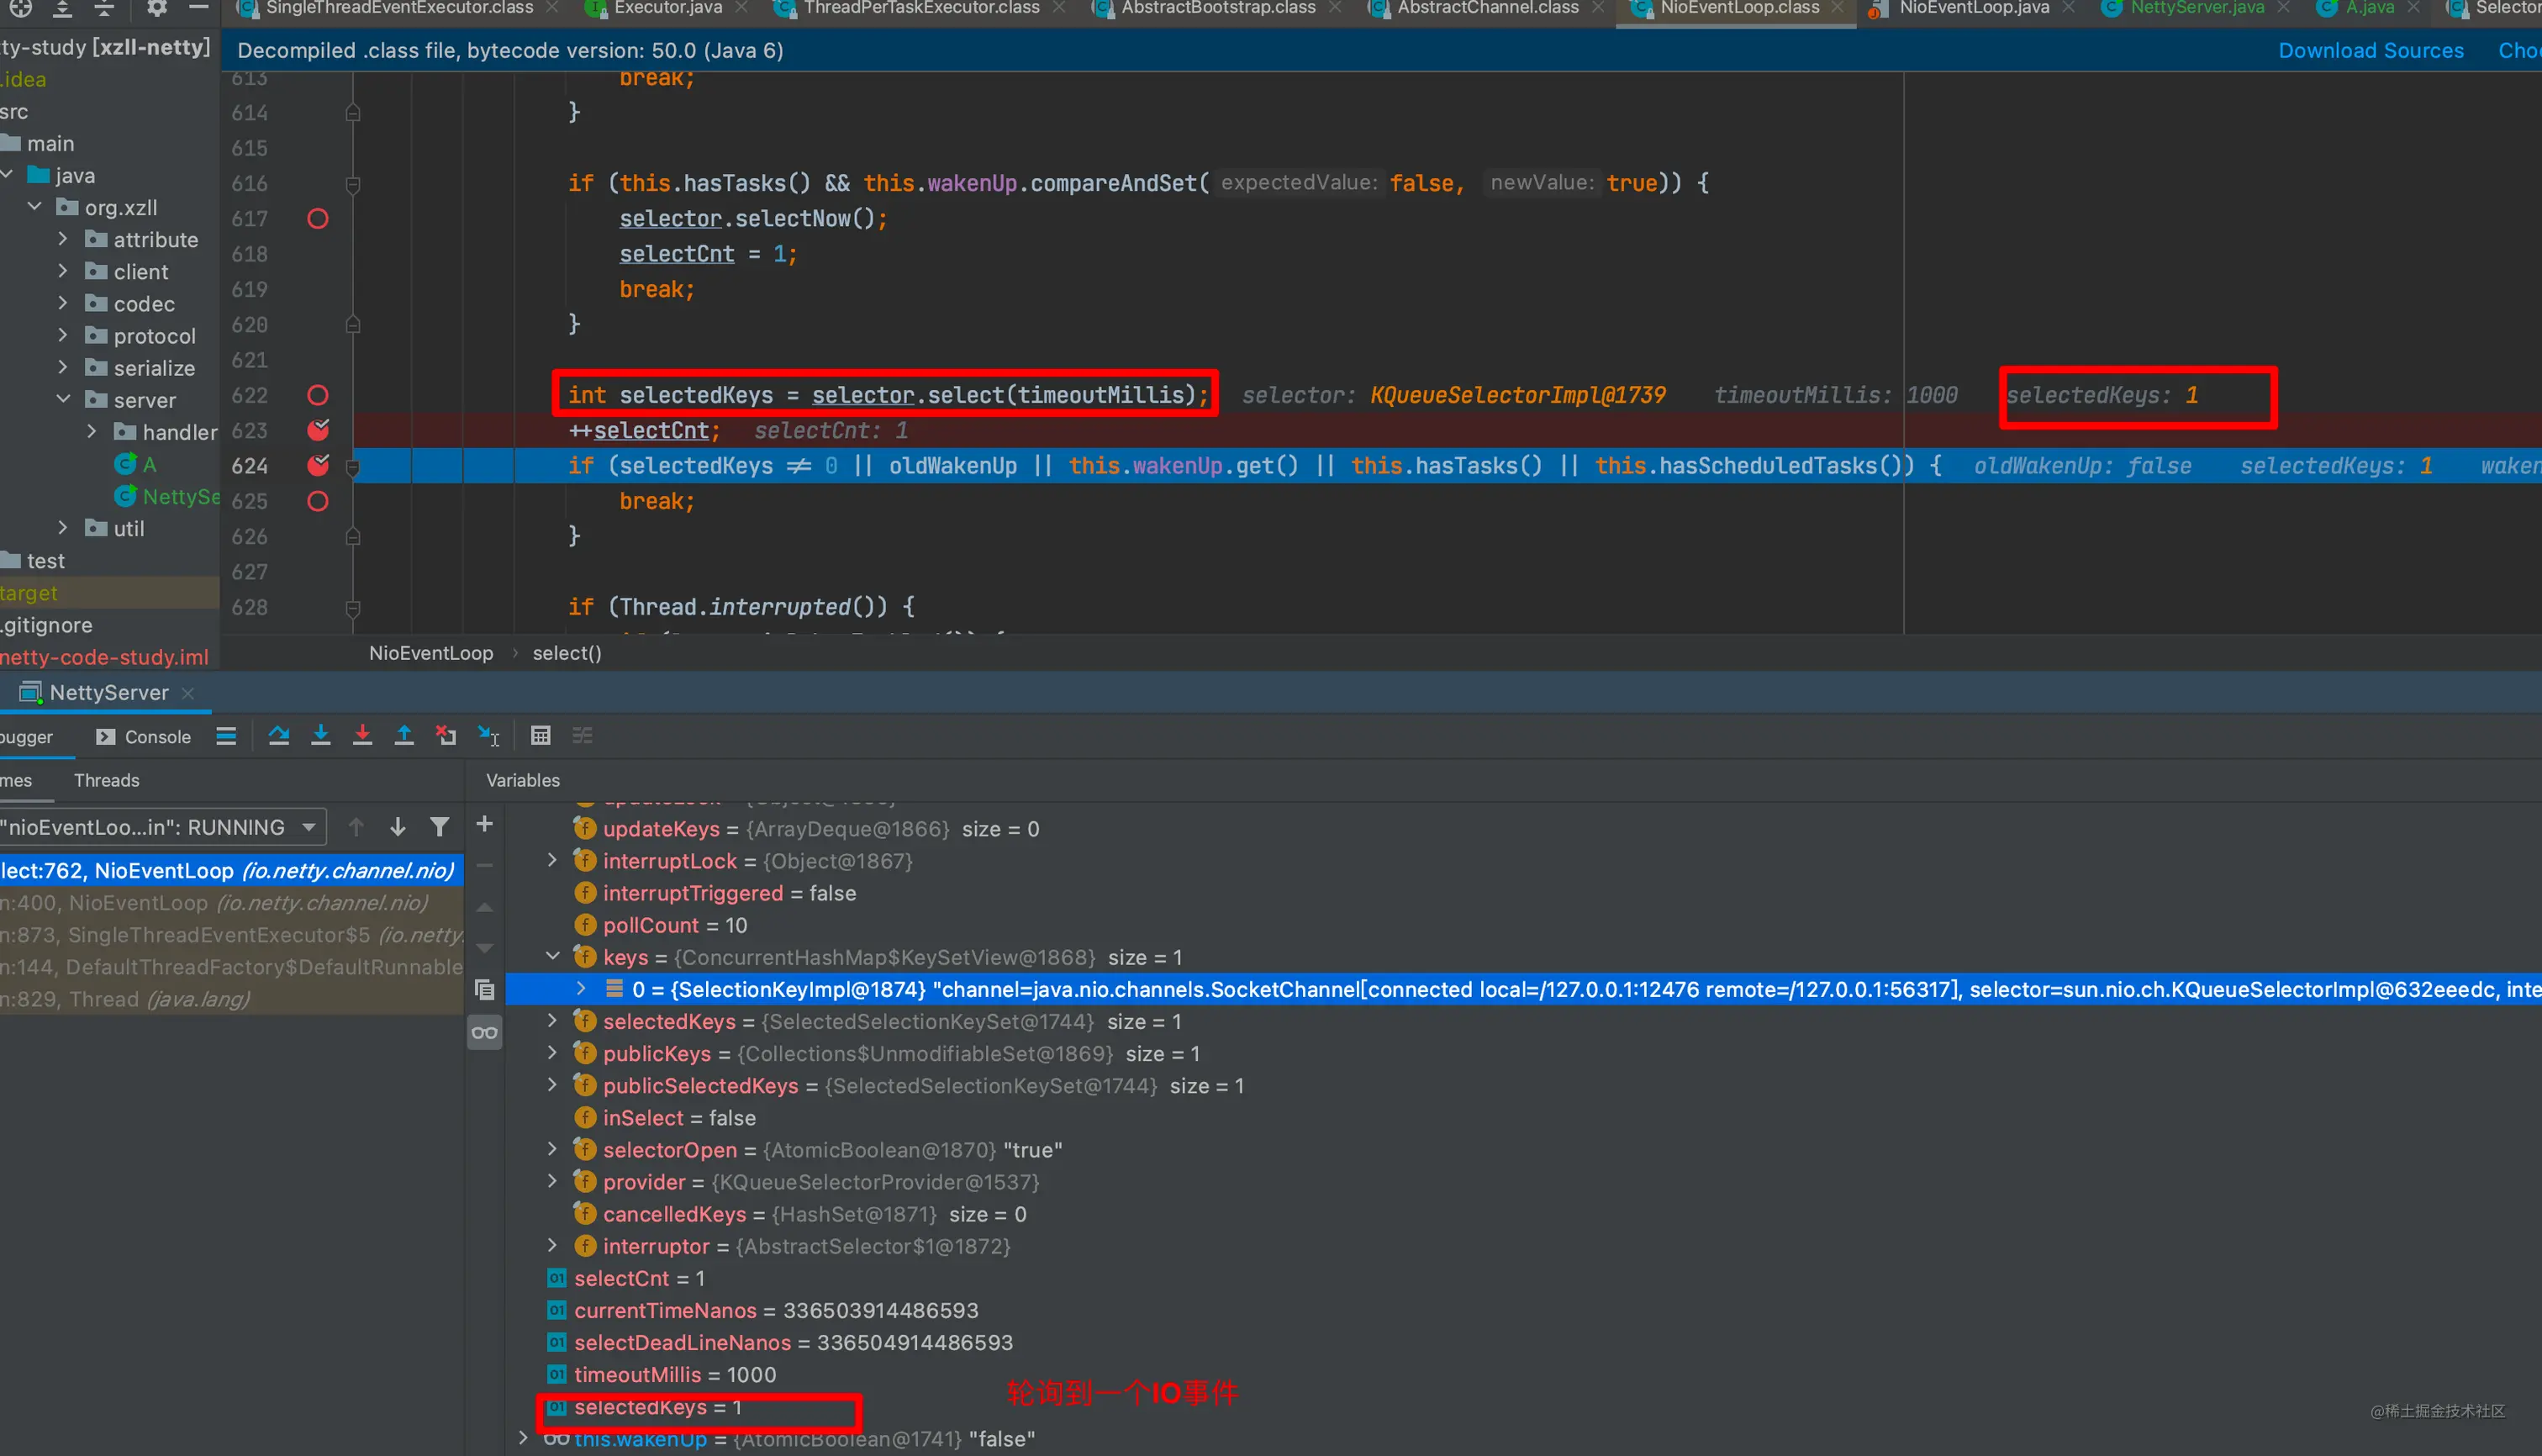
Task: Toggle the checked breakpoint on line 623
Action: pyautogui.click(x=318, y=430)
